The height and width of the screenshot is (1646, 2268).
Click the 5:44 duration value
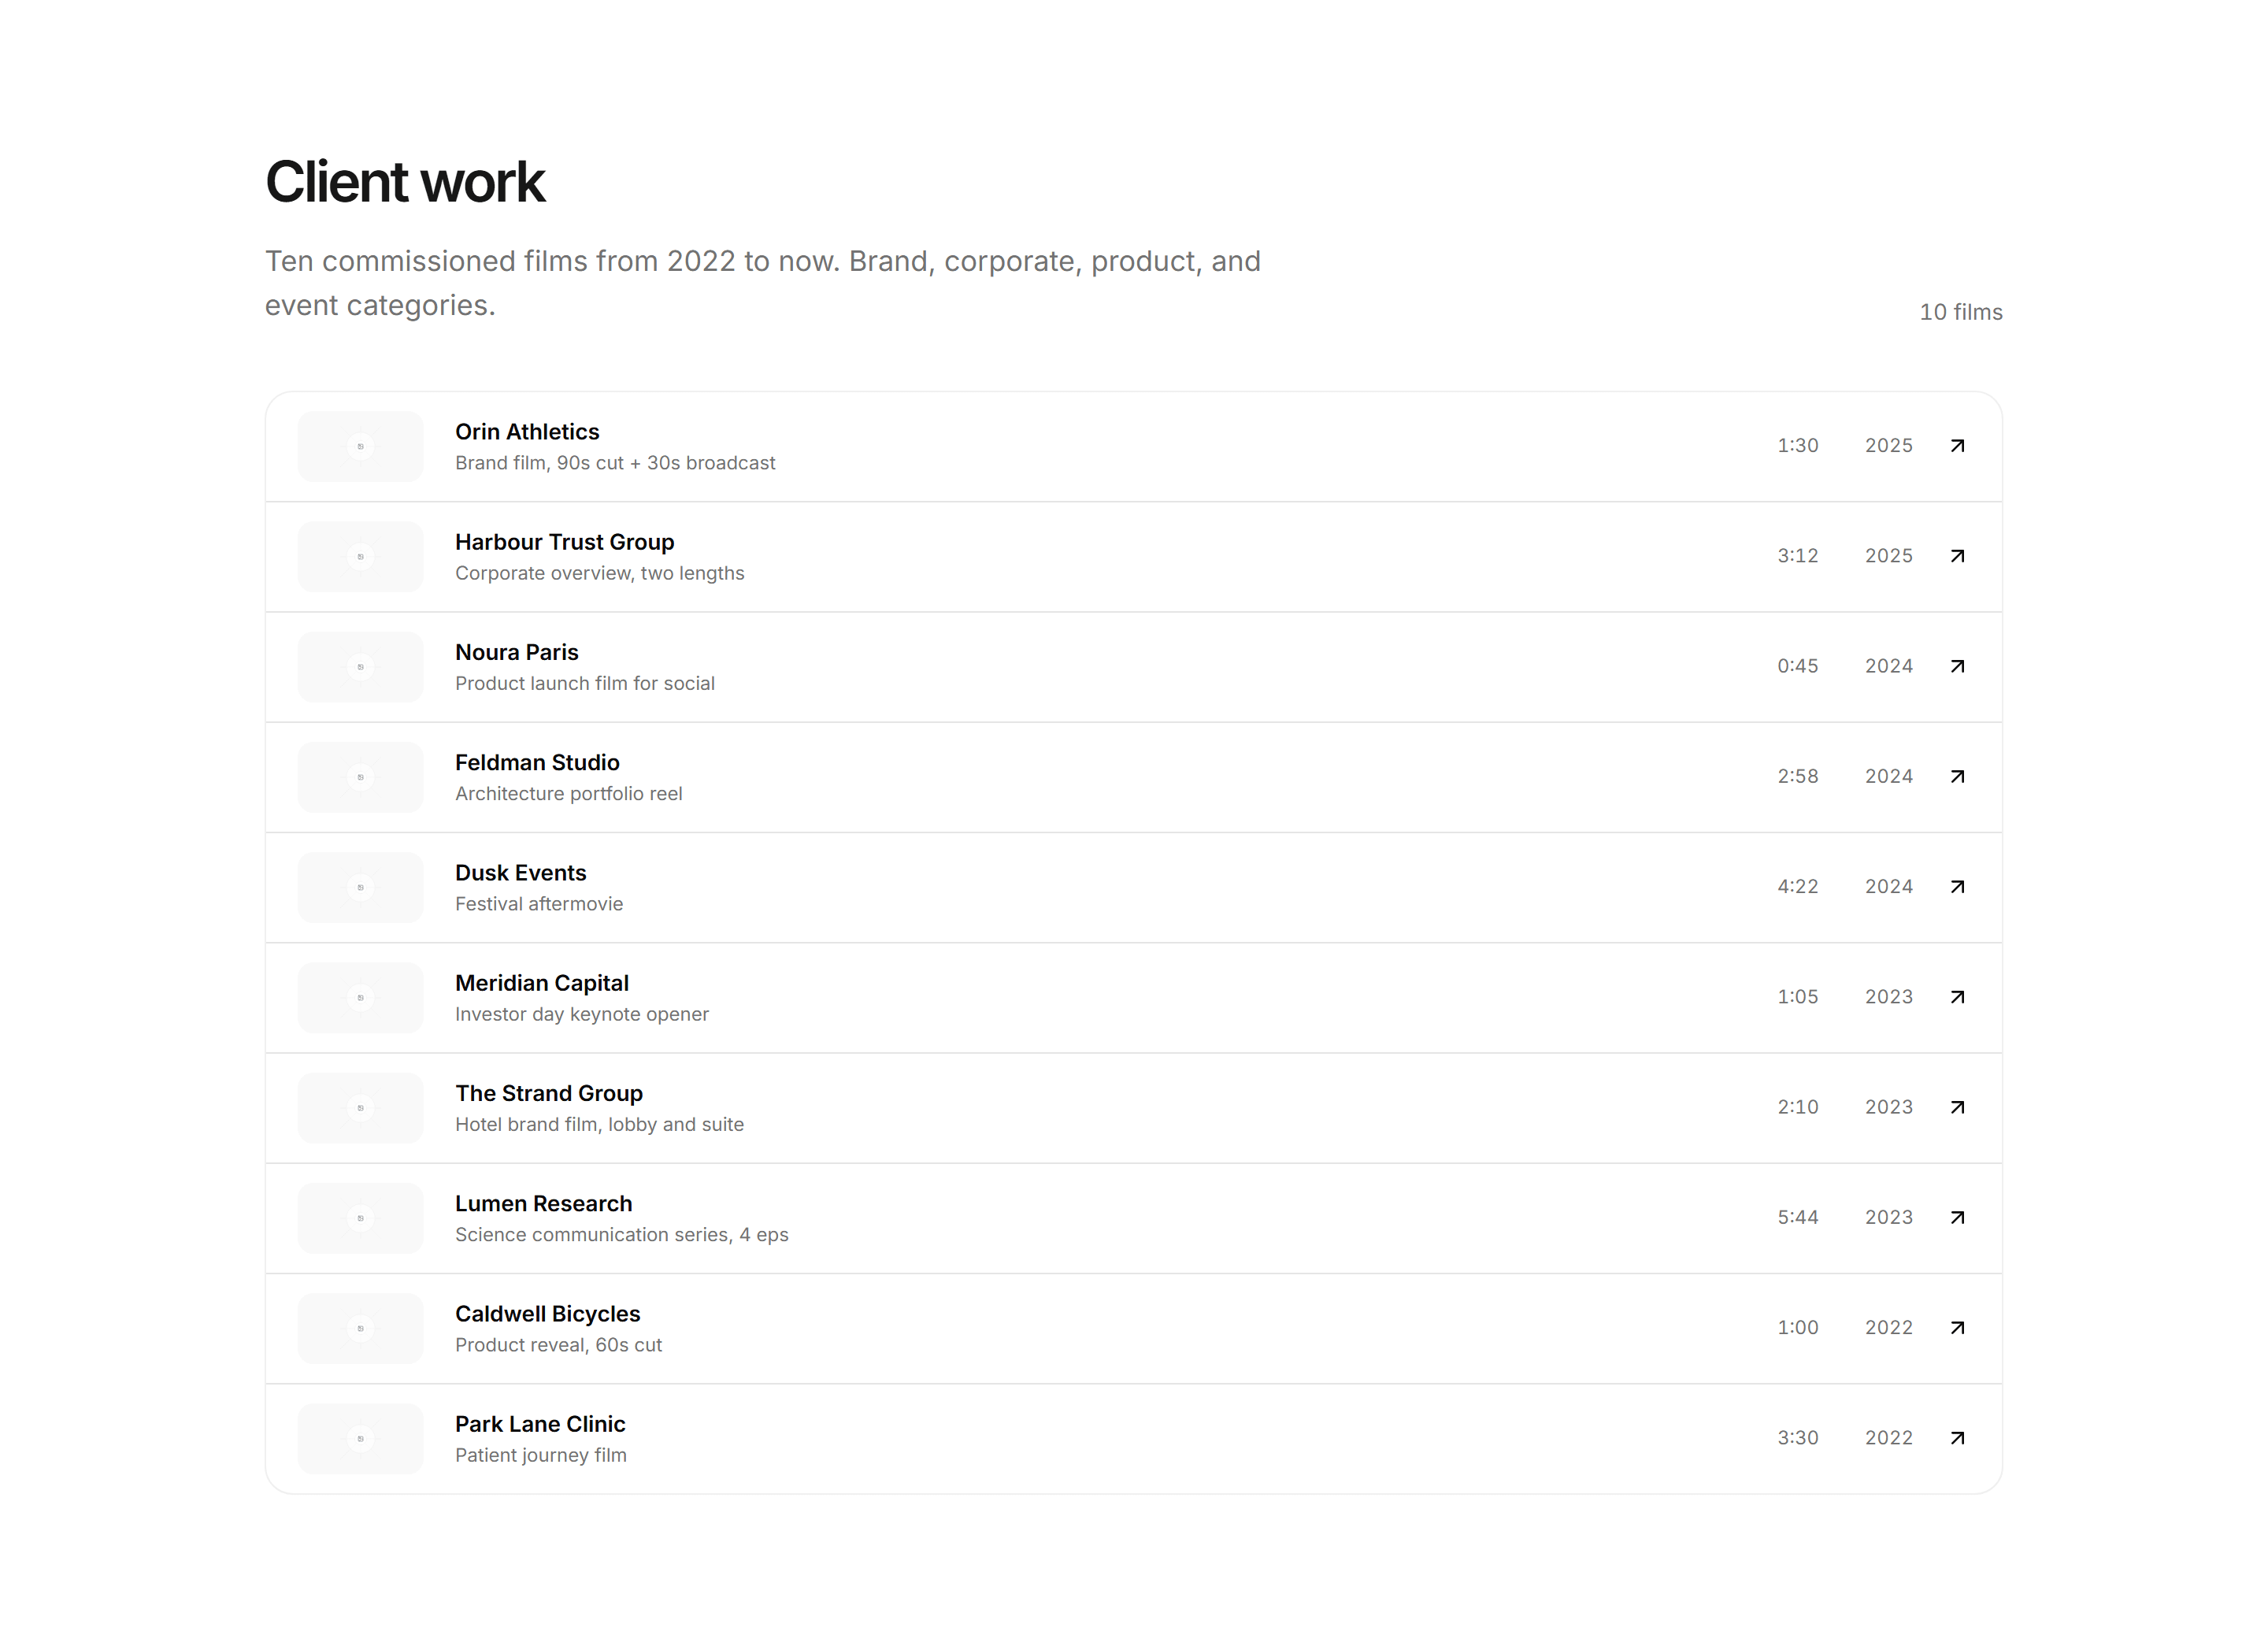tap(1797, 1218)
